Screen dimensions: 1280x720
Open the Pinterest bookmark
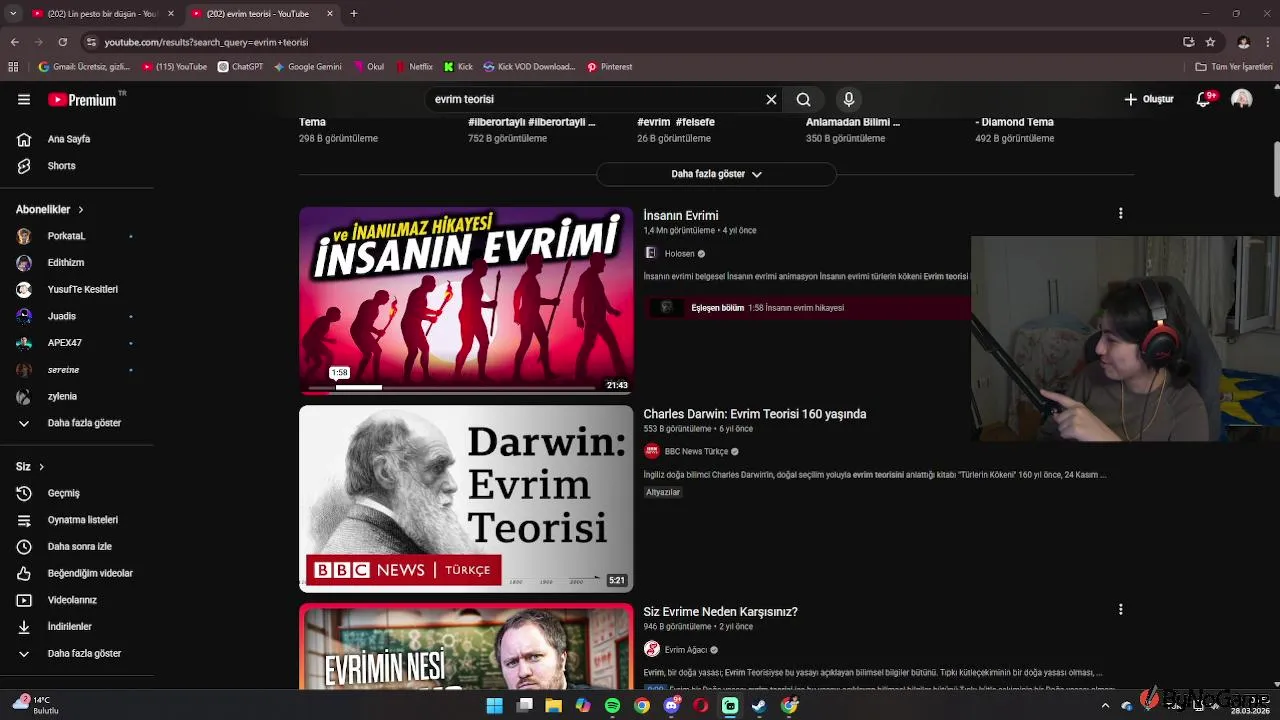tap(610, 67)
